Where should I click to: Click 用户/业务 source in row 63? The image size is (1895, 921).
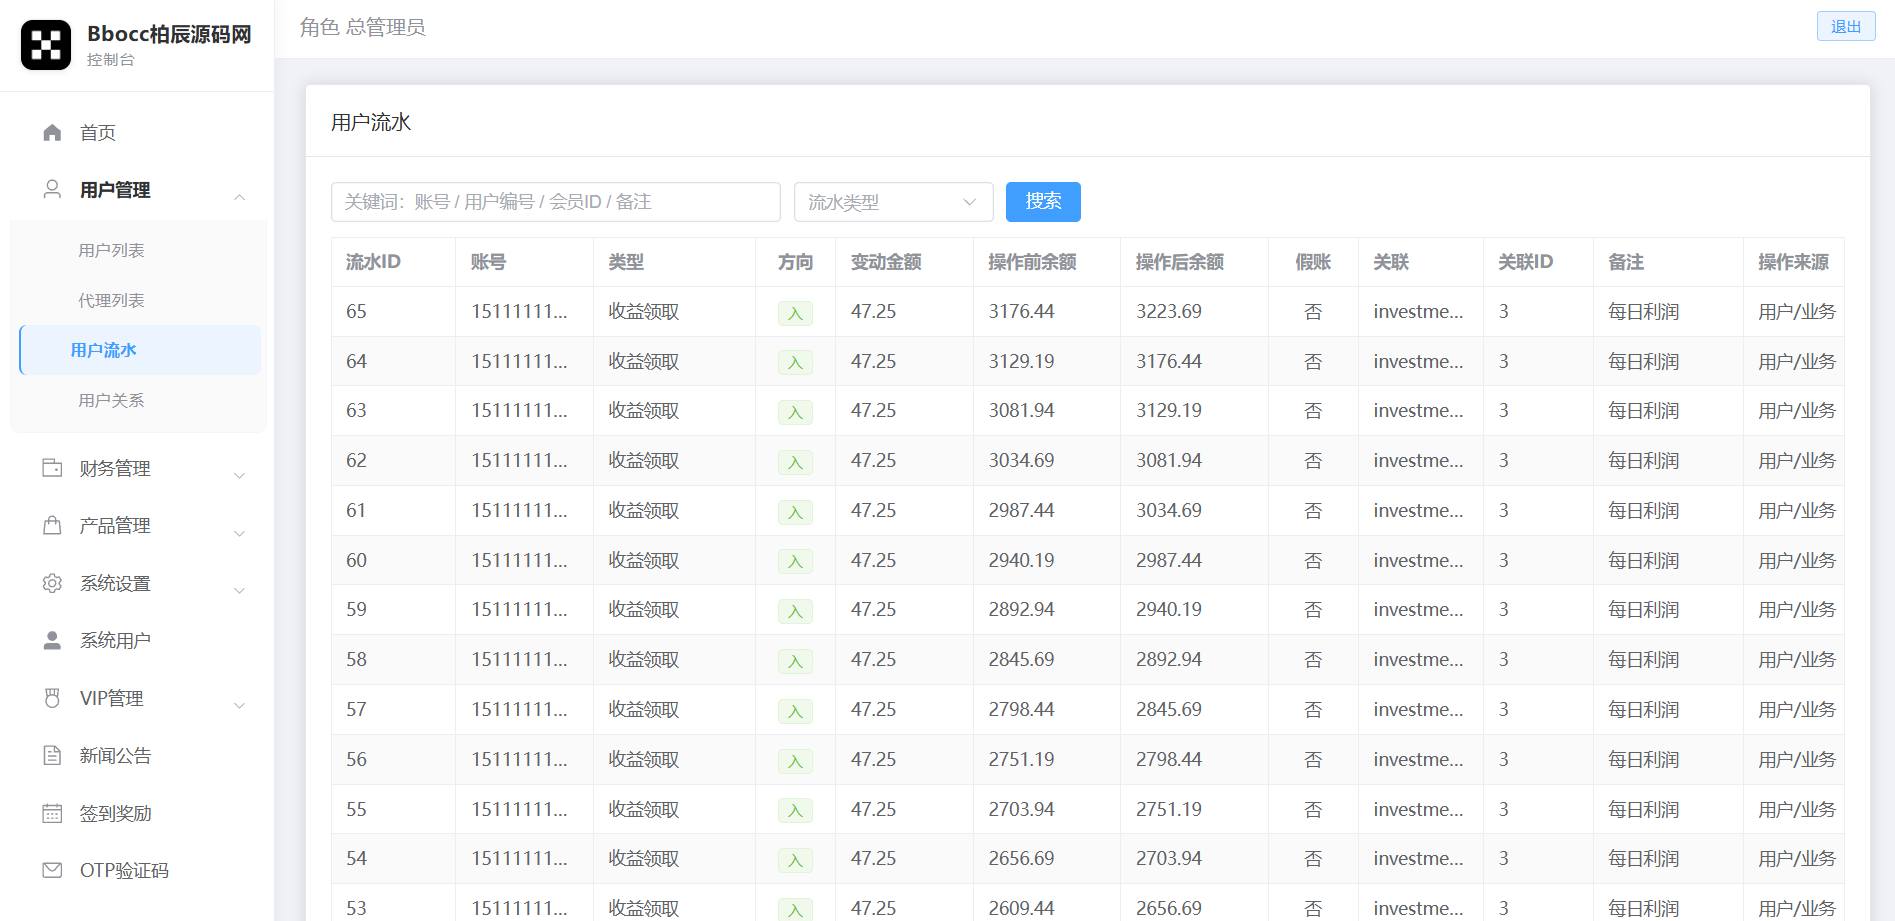1797,410
